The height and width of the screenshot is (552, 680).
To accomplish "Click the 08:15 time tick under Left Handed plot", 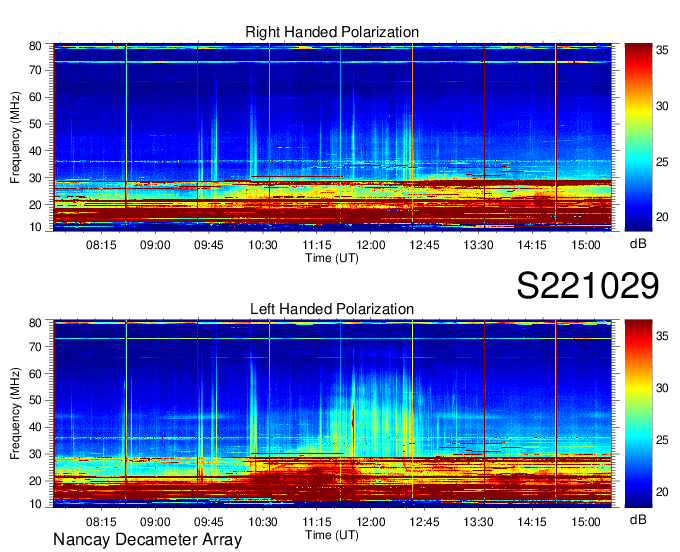I will click(x=101, y=522).
